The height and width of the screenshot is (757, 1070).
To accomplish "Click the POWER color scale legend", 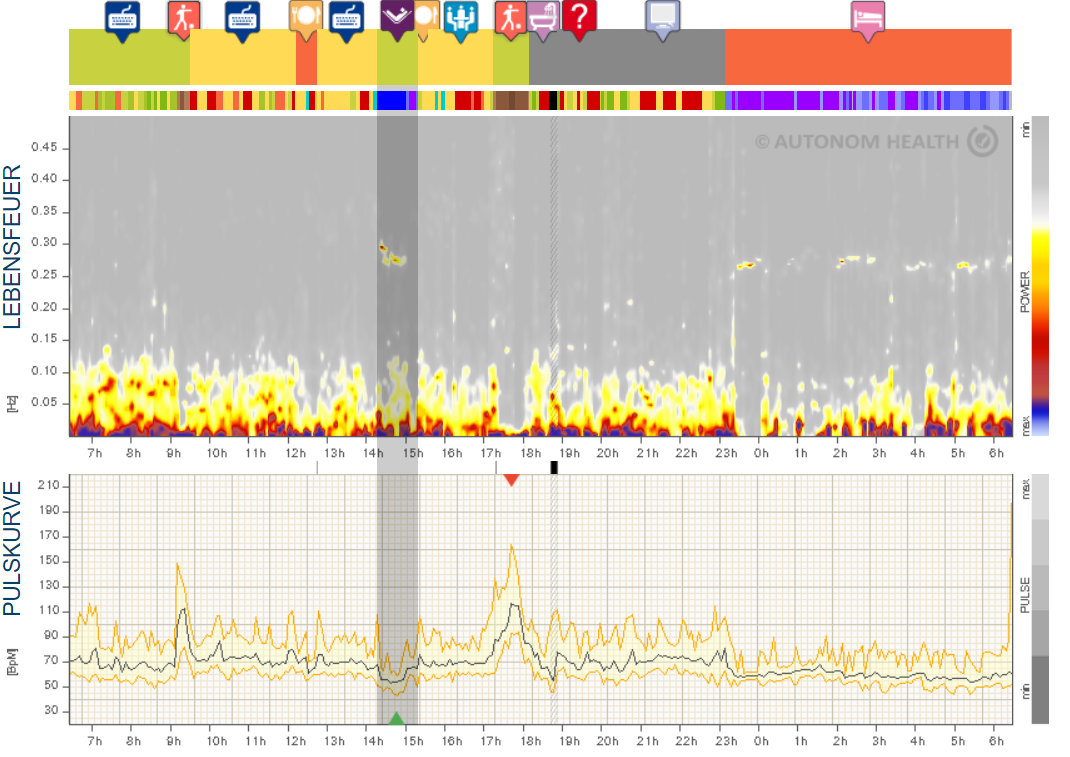I will tap(1040, 275).
